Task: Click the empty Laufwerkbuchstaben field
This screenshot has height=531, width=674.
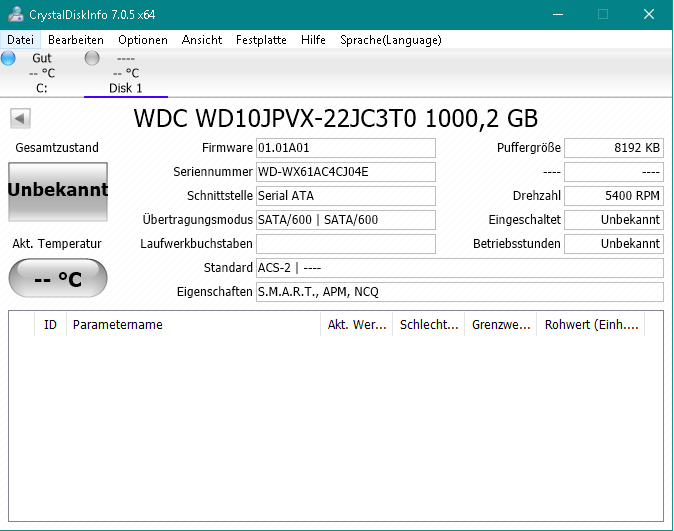Action: click(346, 244)
